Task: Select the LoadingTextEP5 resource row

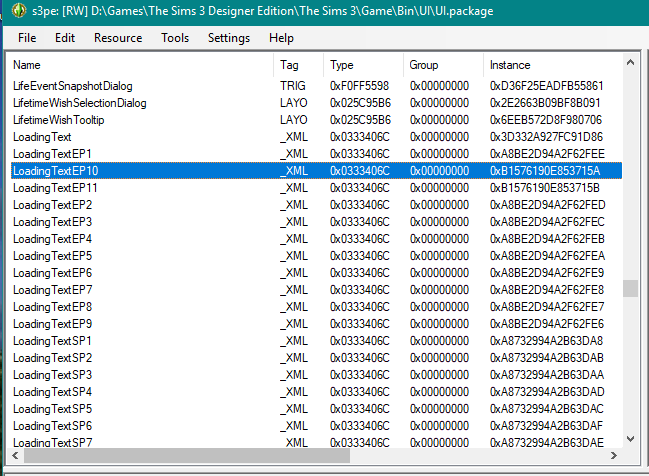Action: pyautogui.click(x=316, y=256)
